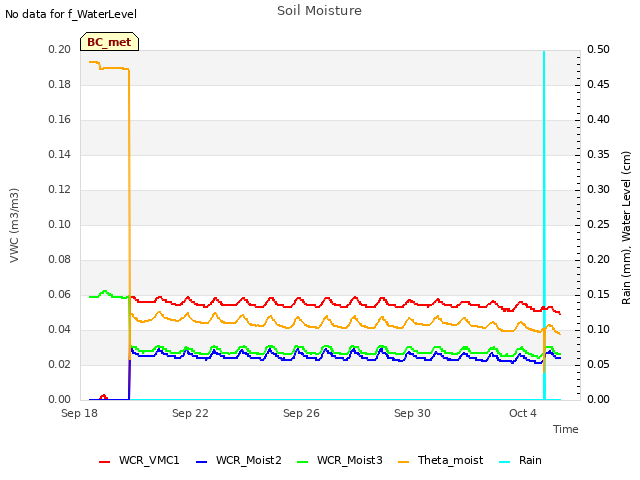Click the blue WCR_Moist2 legend swatch

coord(202,462)
